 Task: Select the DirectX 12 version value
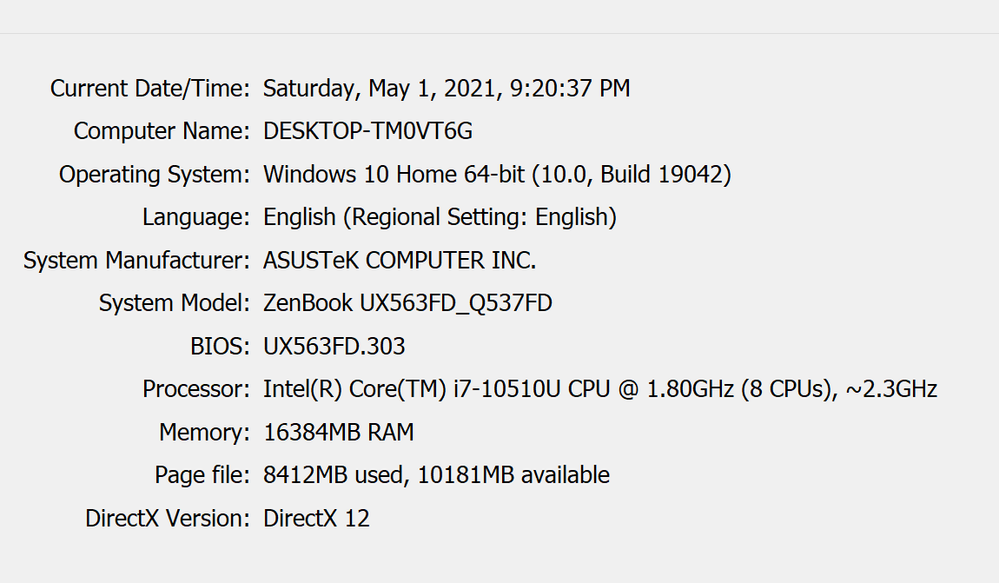pyautogui.click(x=316, y=519)
